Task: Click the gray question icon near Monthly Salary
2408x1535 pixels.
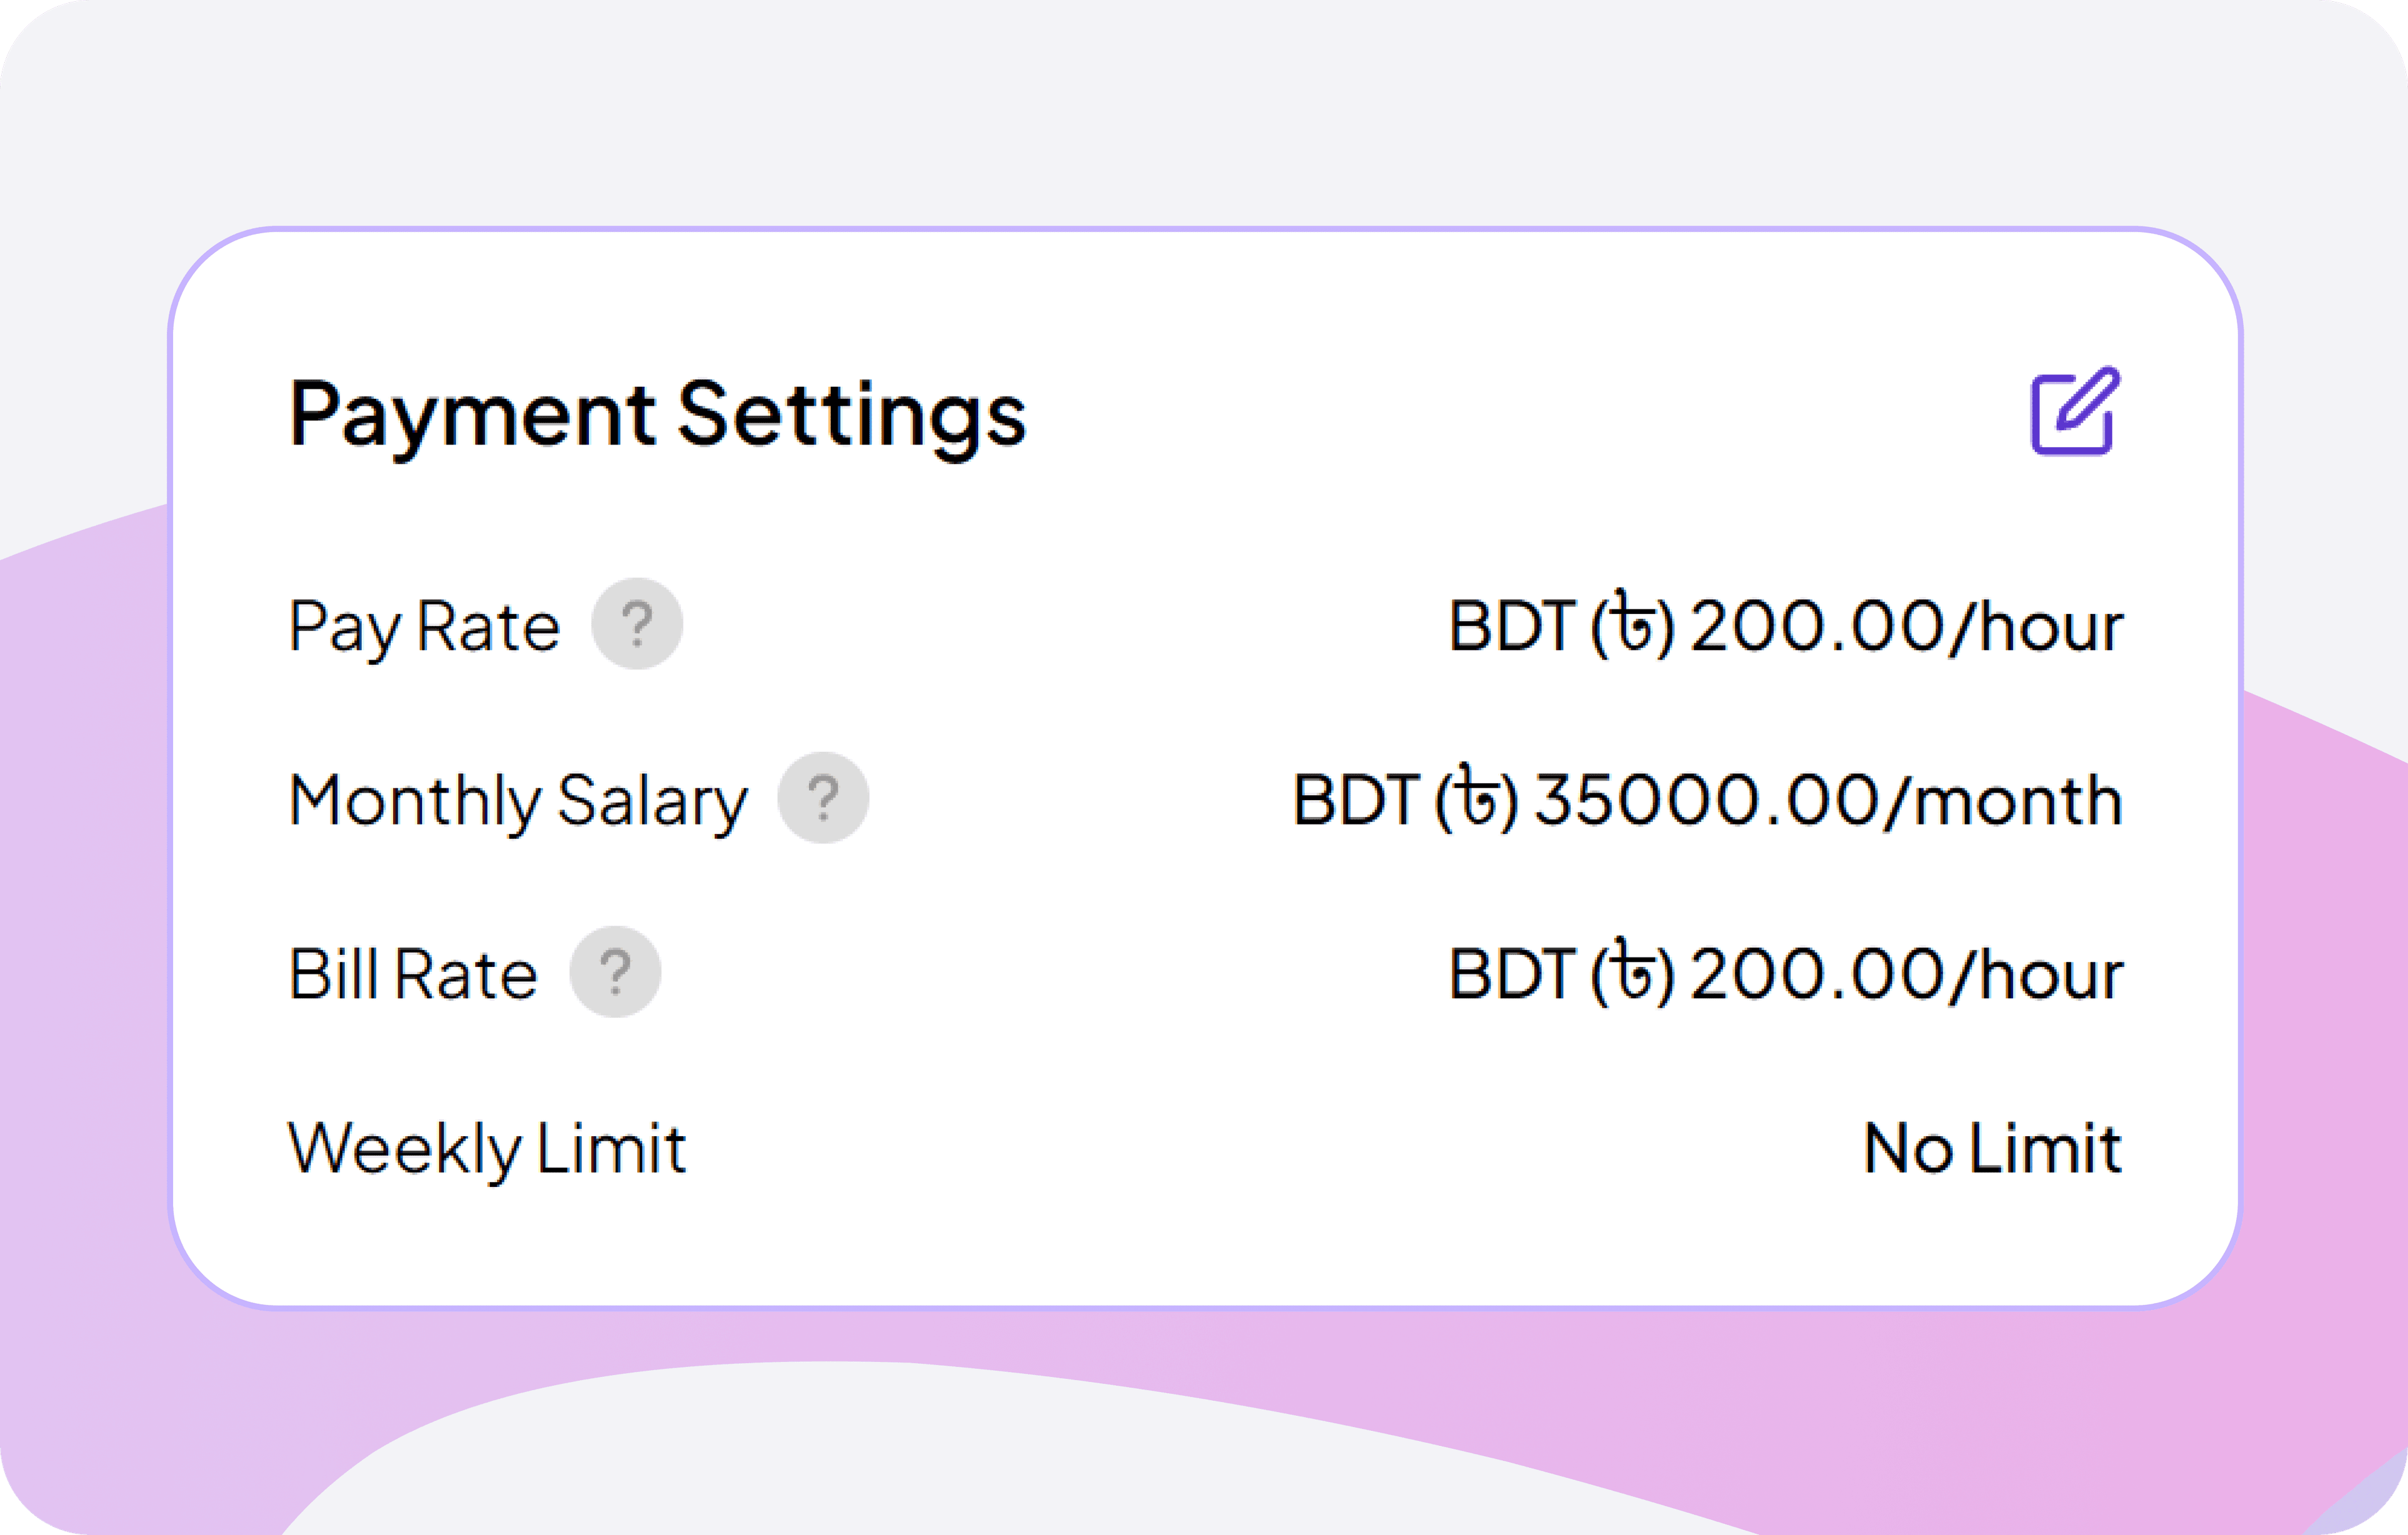Action: pos(823,797)
